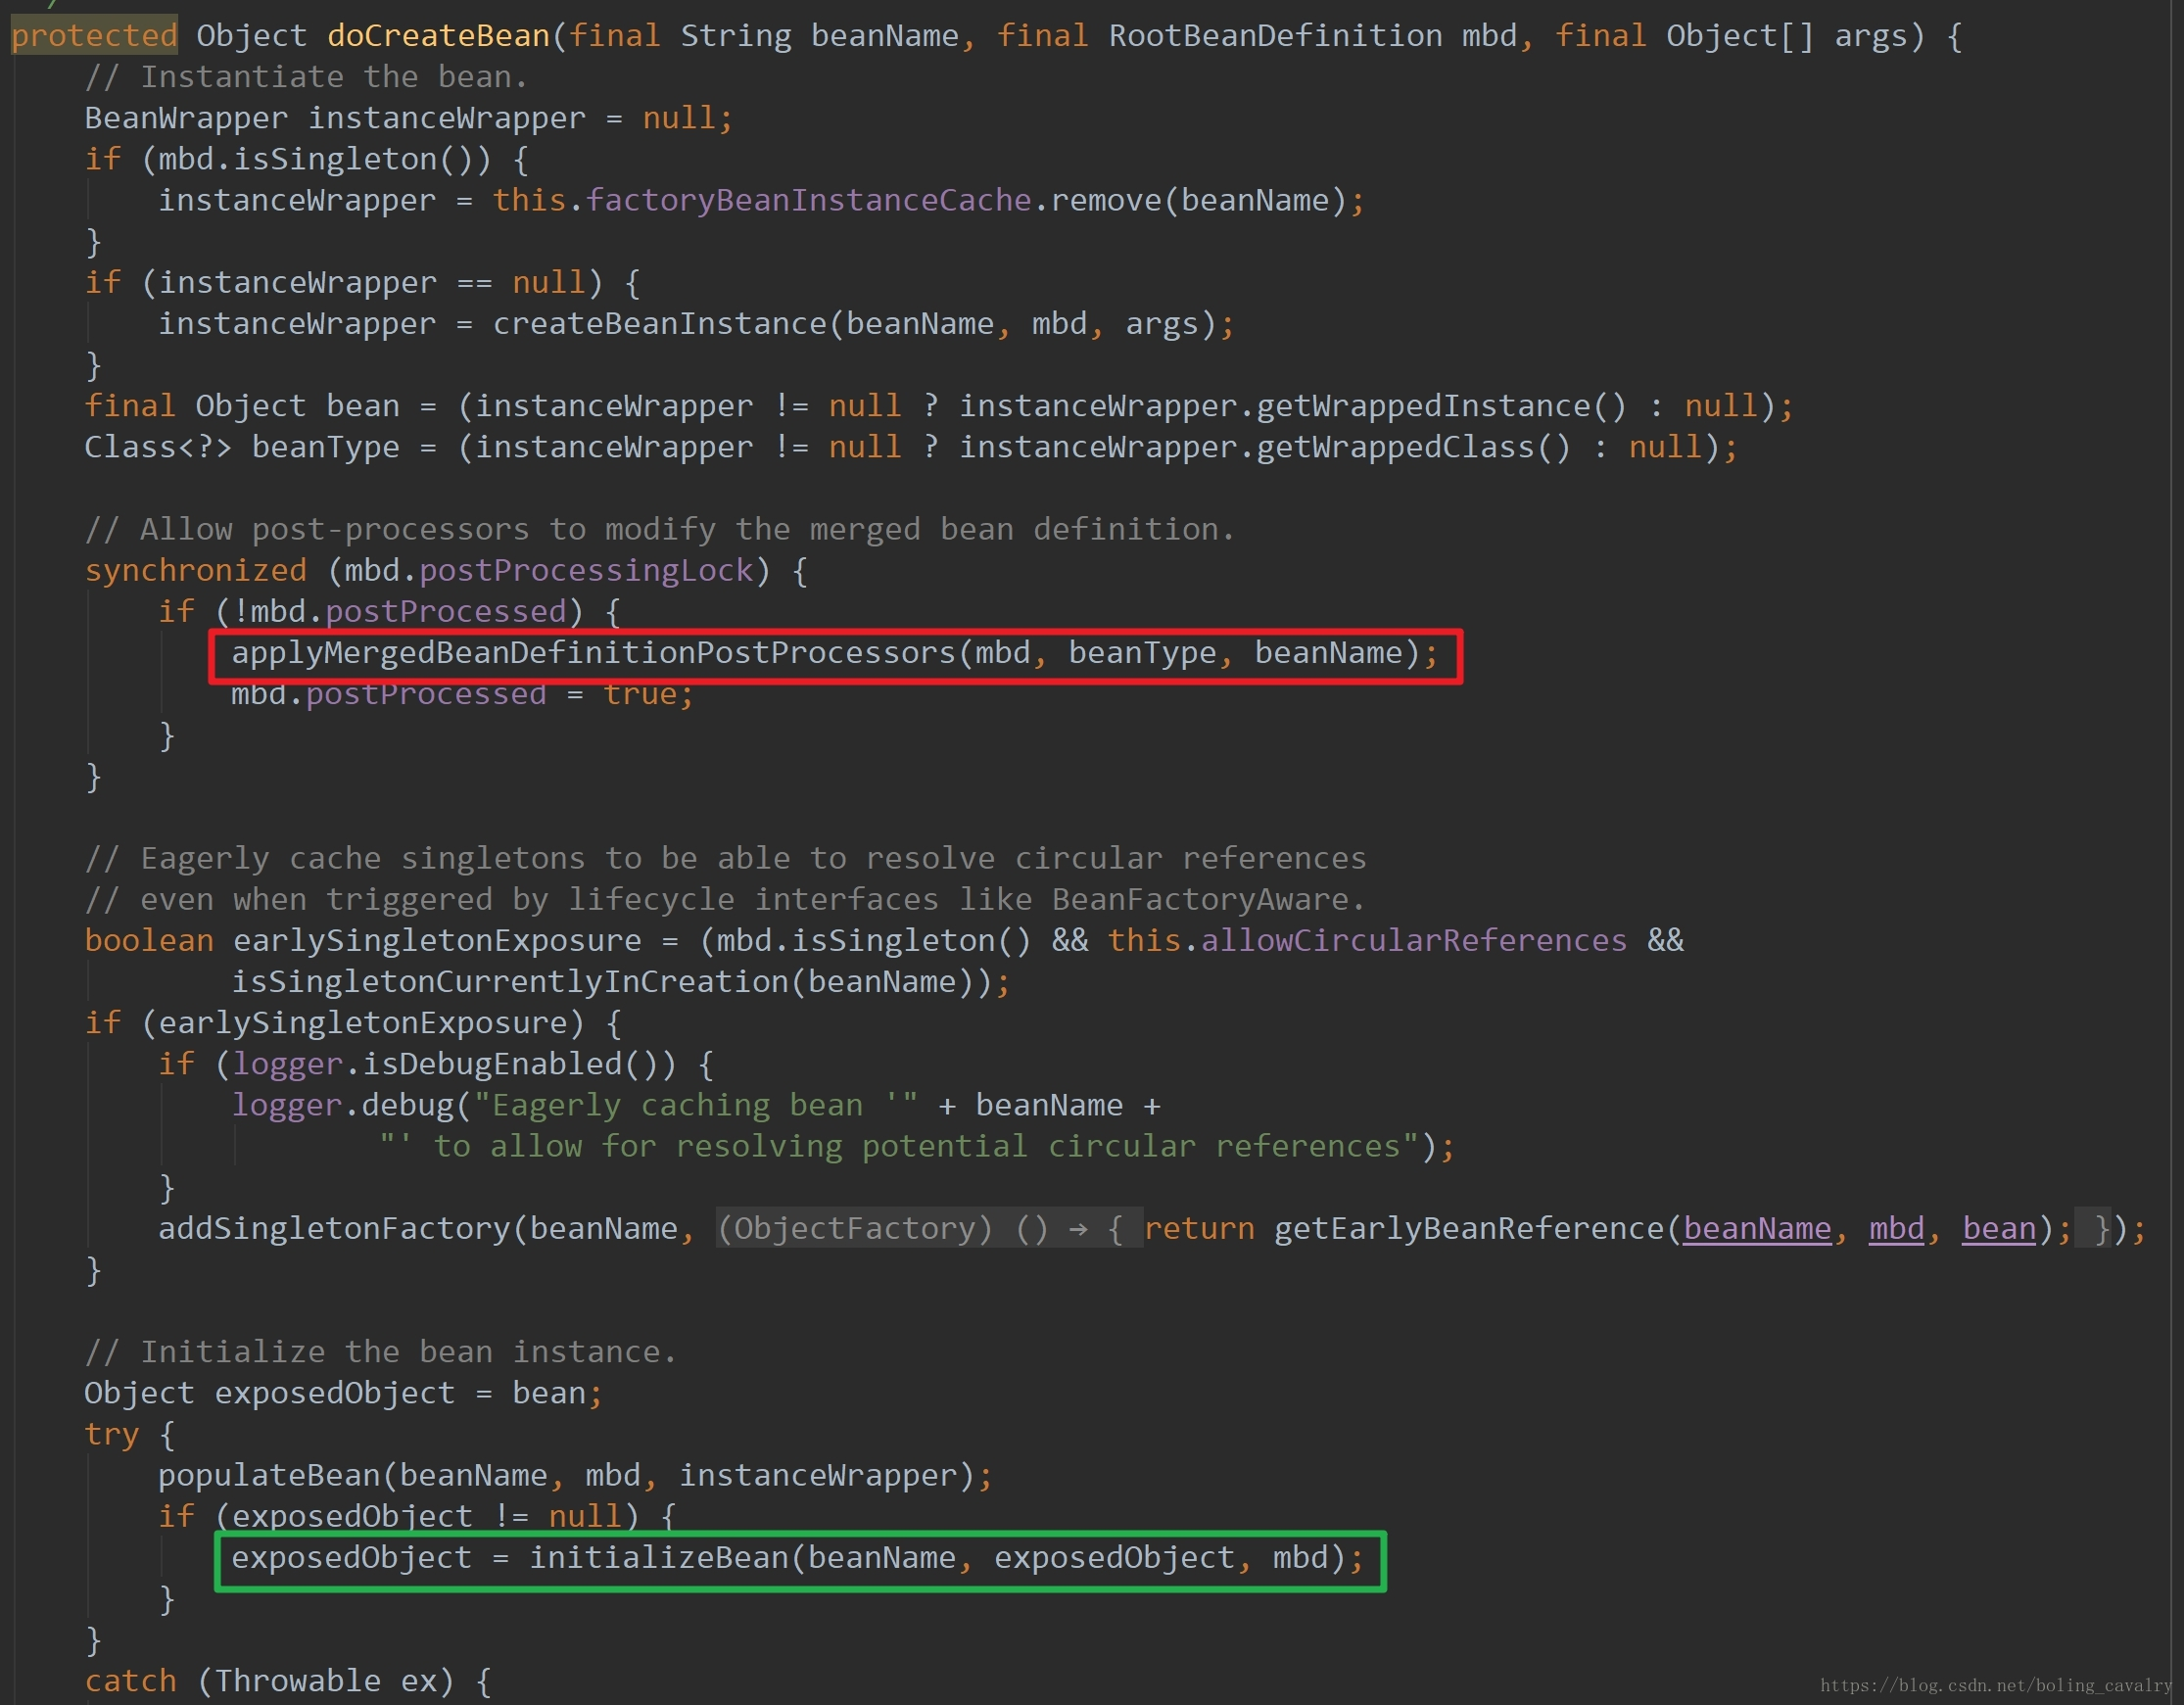This screenshot has width=2184, height=1705.
Task: Click the highlighted protected keyword
Action: point(94,36)
